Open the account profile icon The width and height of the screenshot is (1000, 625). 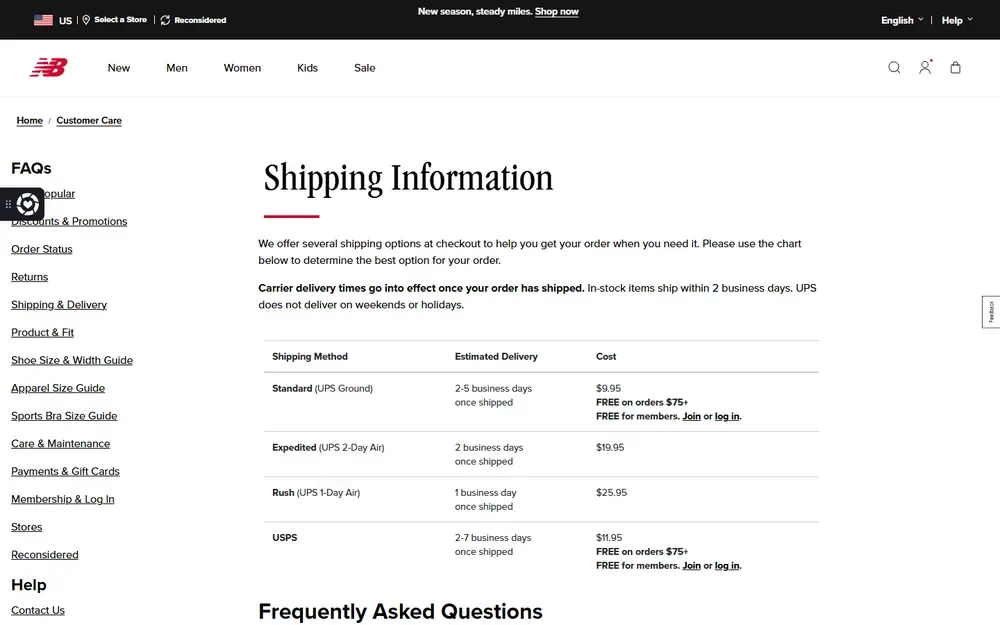(925, 67)
